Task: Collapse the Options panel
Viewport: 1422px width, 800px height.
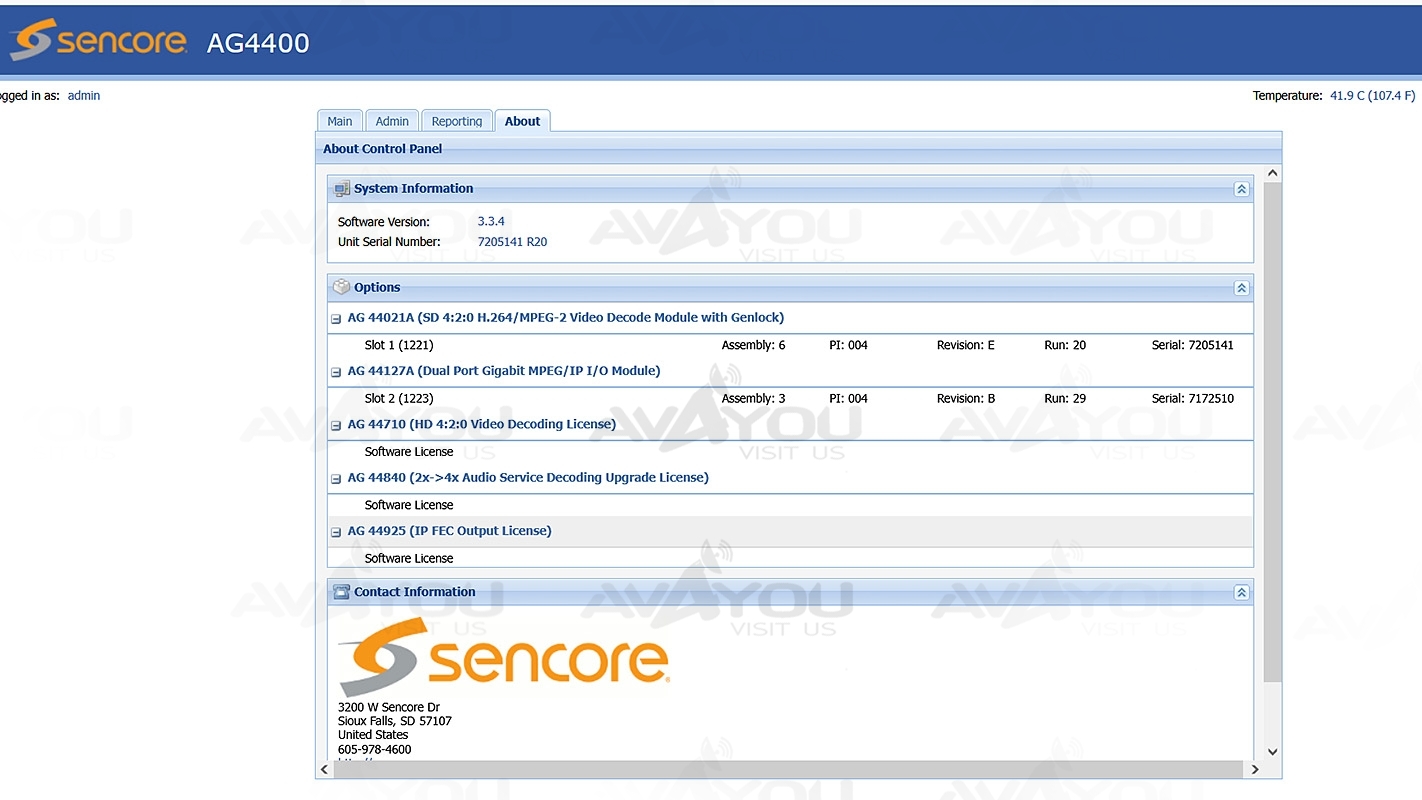Action: 1241,288
